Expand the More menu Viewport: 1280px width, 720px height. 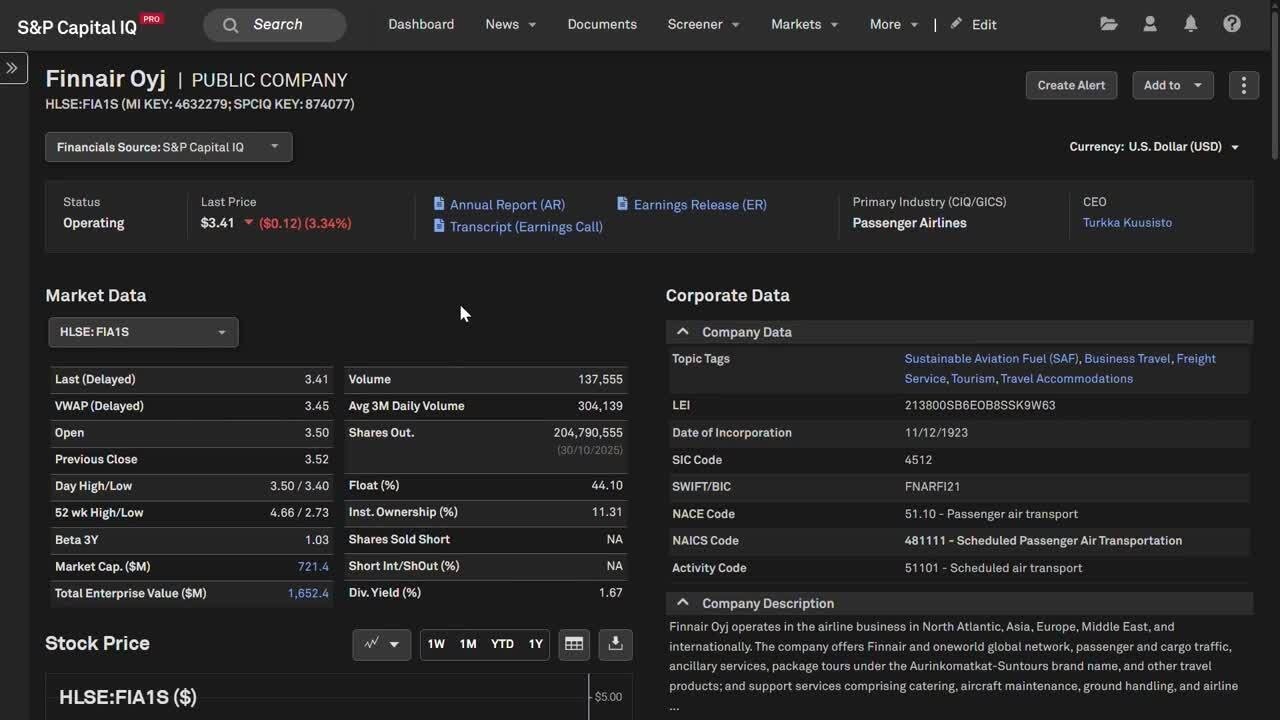click(x=894, y=24)
